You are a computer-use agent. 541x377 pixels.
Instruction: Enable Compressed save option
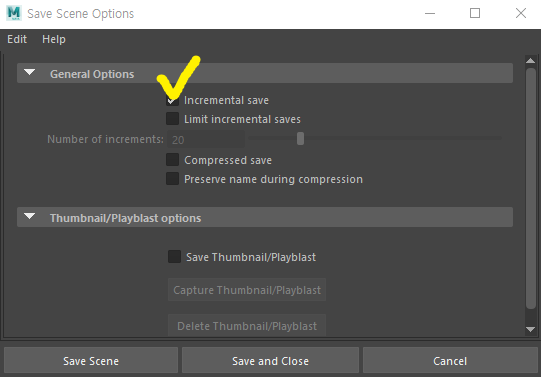coord(173,160)
